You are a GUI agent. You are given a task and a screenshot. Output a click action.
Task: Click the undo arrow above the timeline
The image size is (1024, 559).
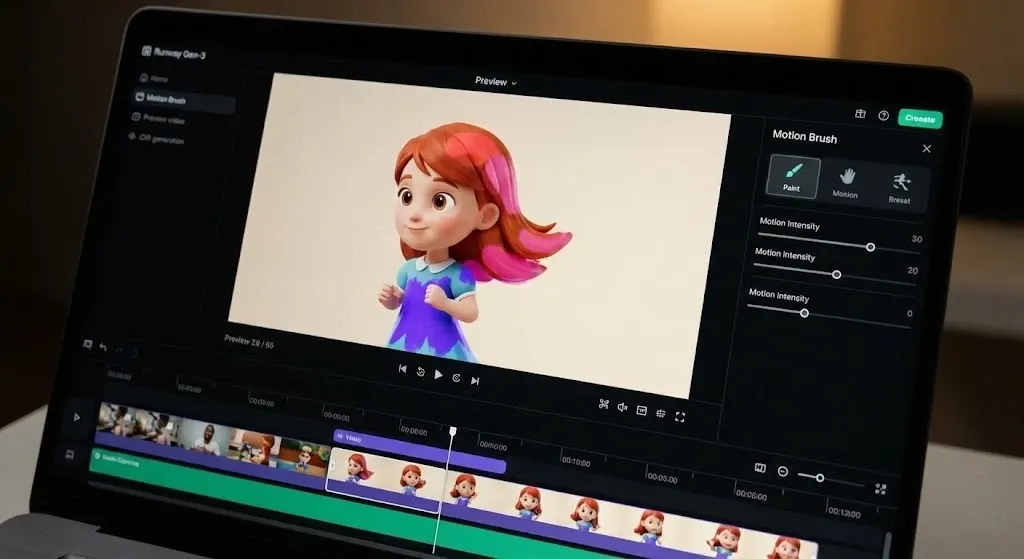click(102, 348)
